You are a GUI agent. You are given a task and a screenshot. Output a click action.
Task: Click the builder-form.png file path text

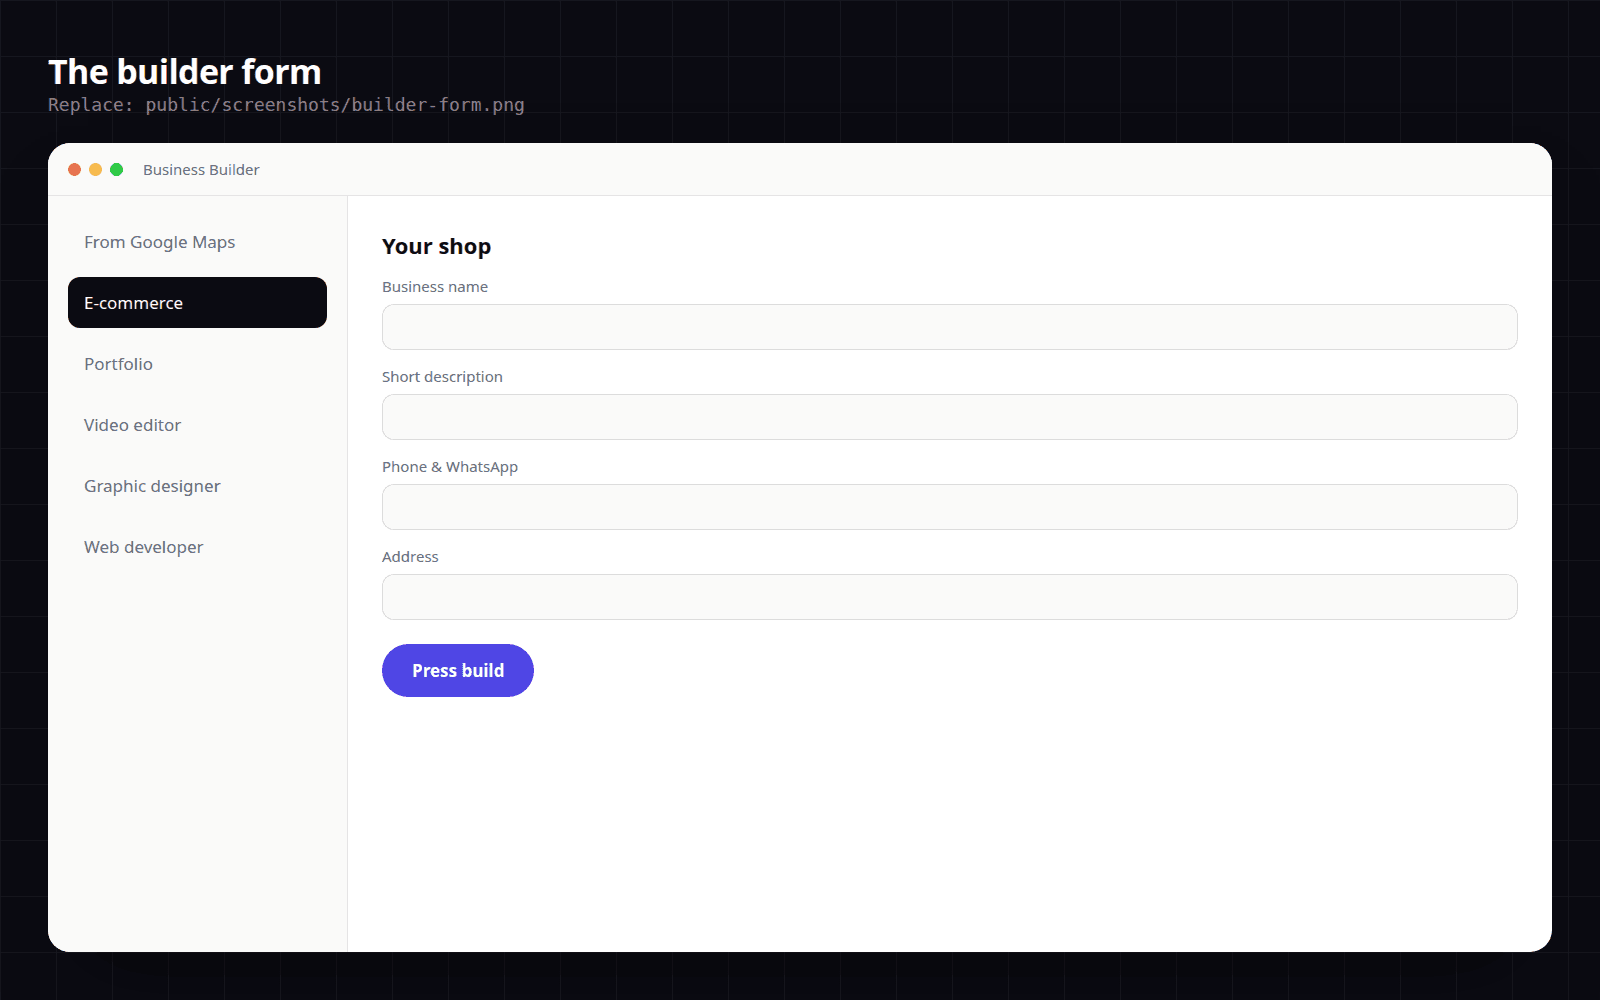pos(335,105)
